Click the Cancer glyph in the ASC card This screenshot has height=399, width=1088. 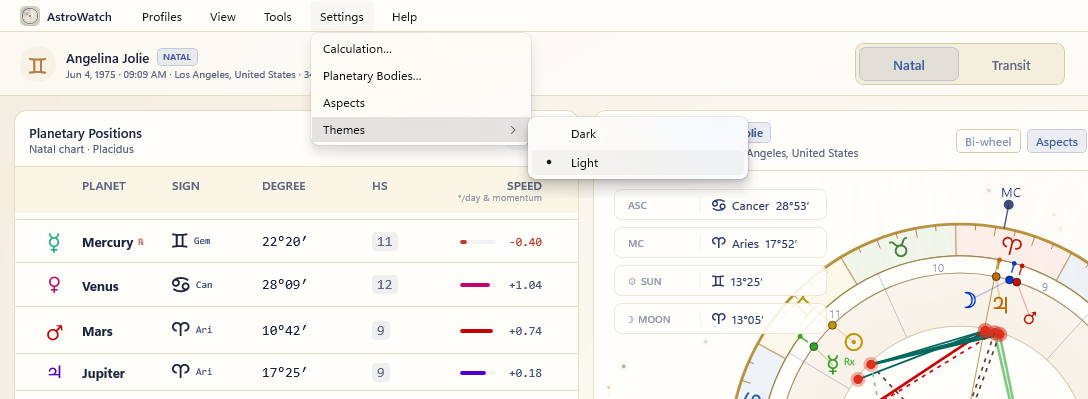click(x=720, y=206)
